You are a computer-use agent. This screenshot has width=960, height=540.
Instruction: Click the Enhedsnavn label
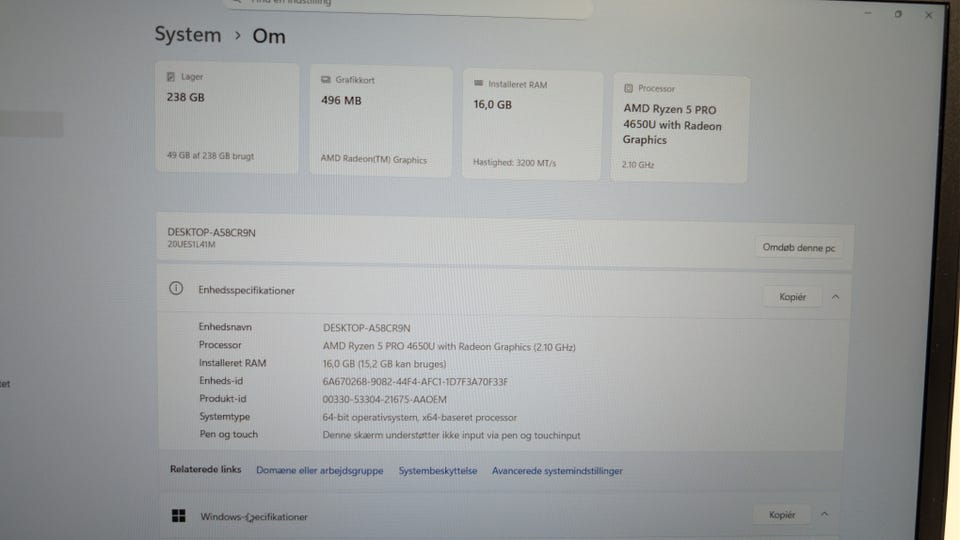(225, 327)
